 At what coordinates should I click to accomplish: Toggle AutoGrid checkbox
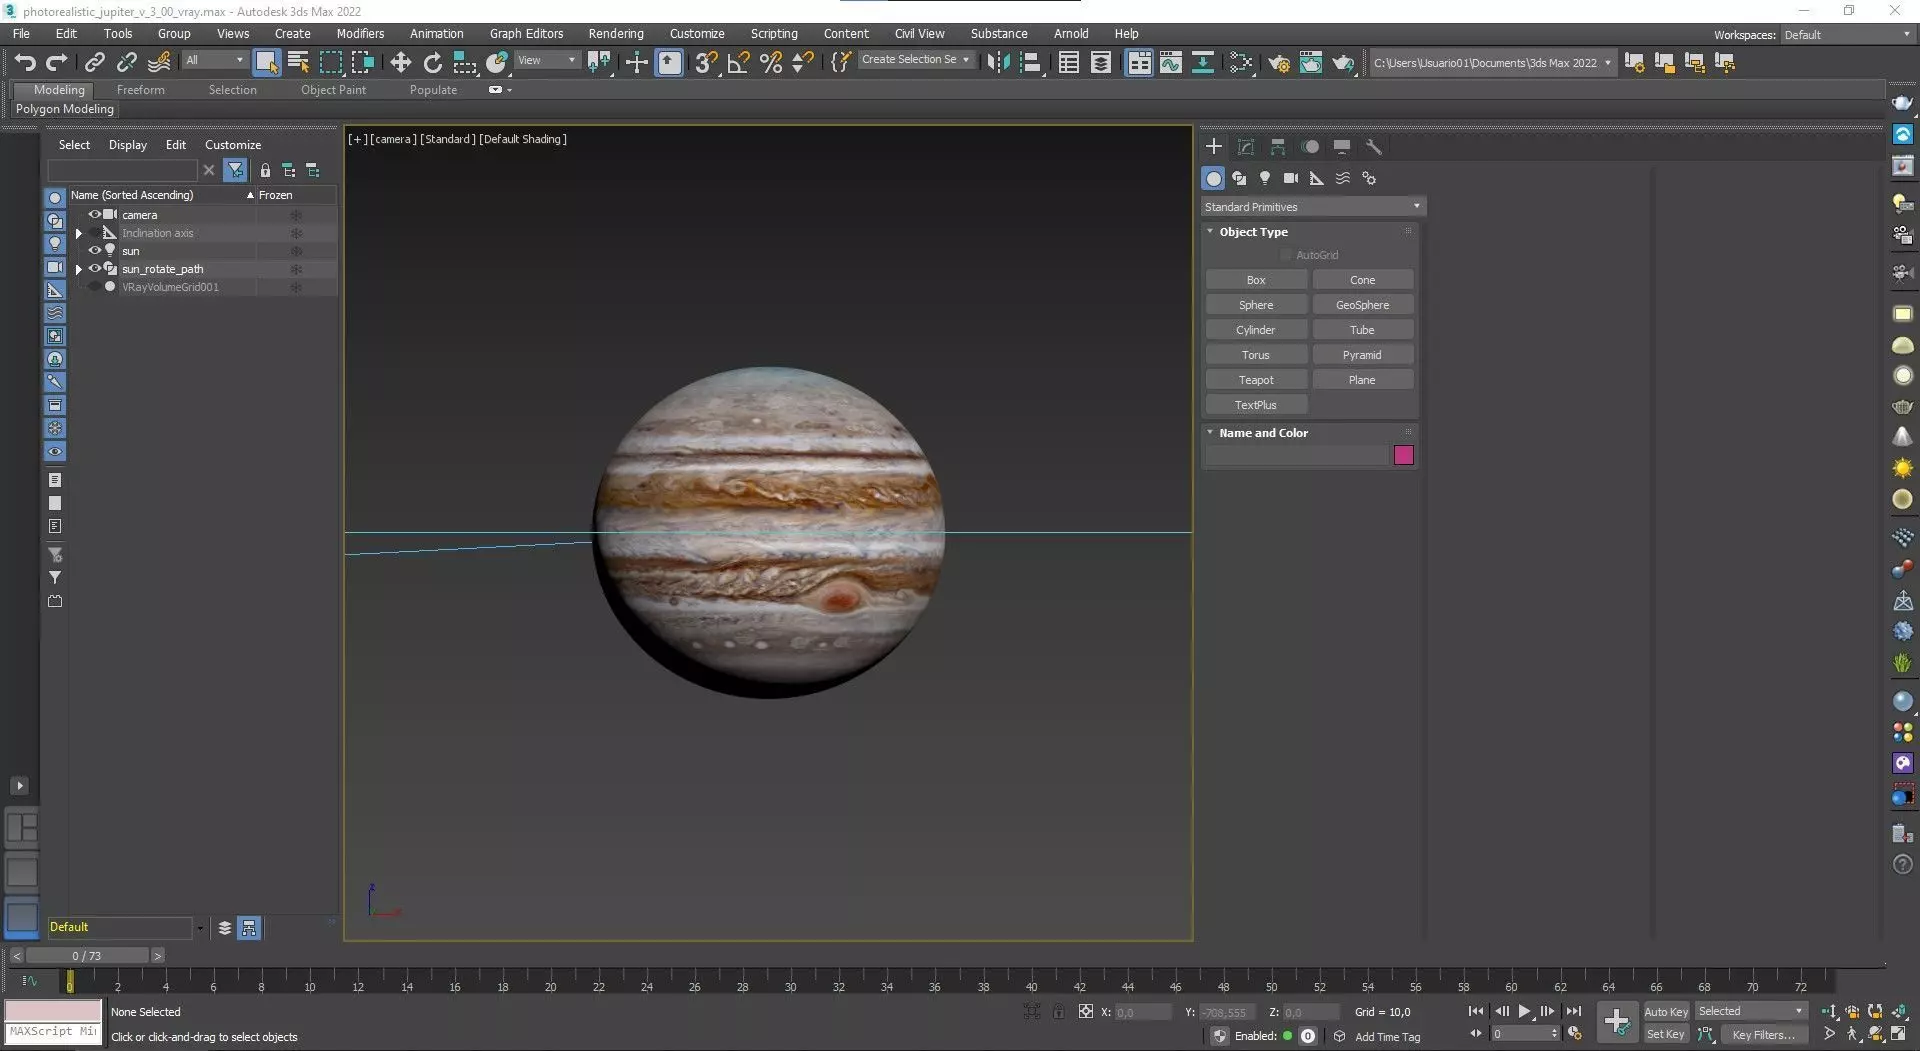(x=1287, y=255)
